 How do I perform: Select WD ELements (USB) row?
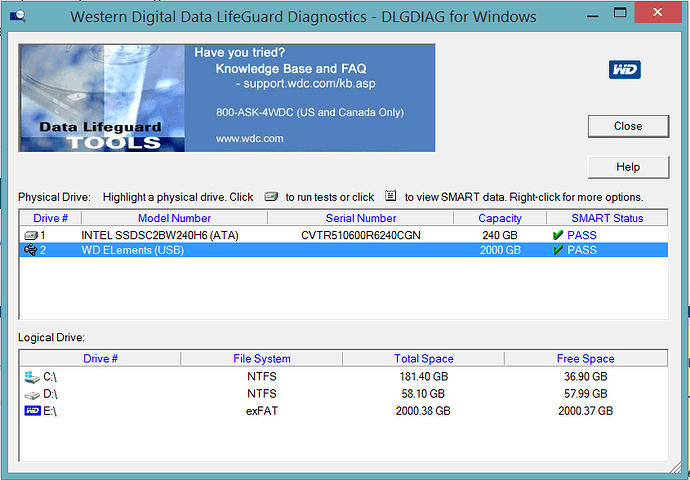344,250
